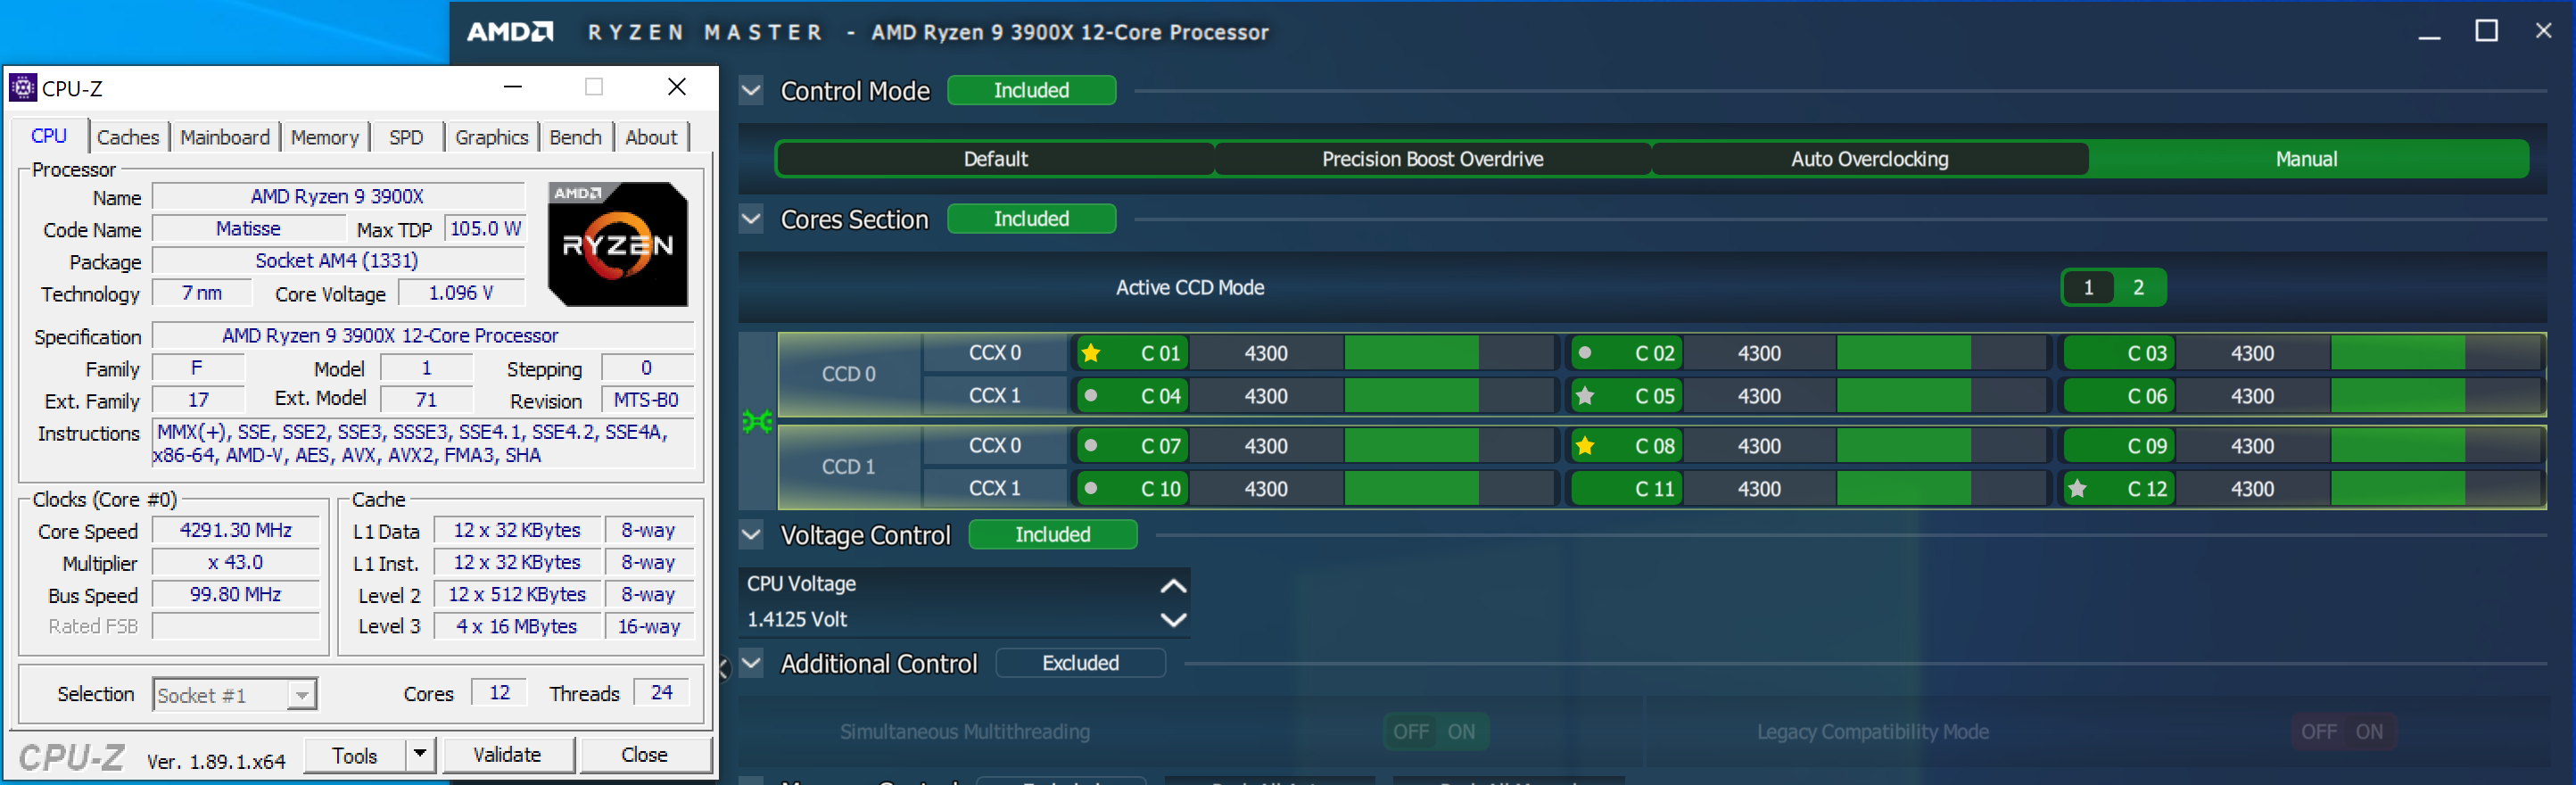Adjust the C 06 frequency slider bar
This screenshot has width=2576, height=785.
click(2434, 396)
